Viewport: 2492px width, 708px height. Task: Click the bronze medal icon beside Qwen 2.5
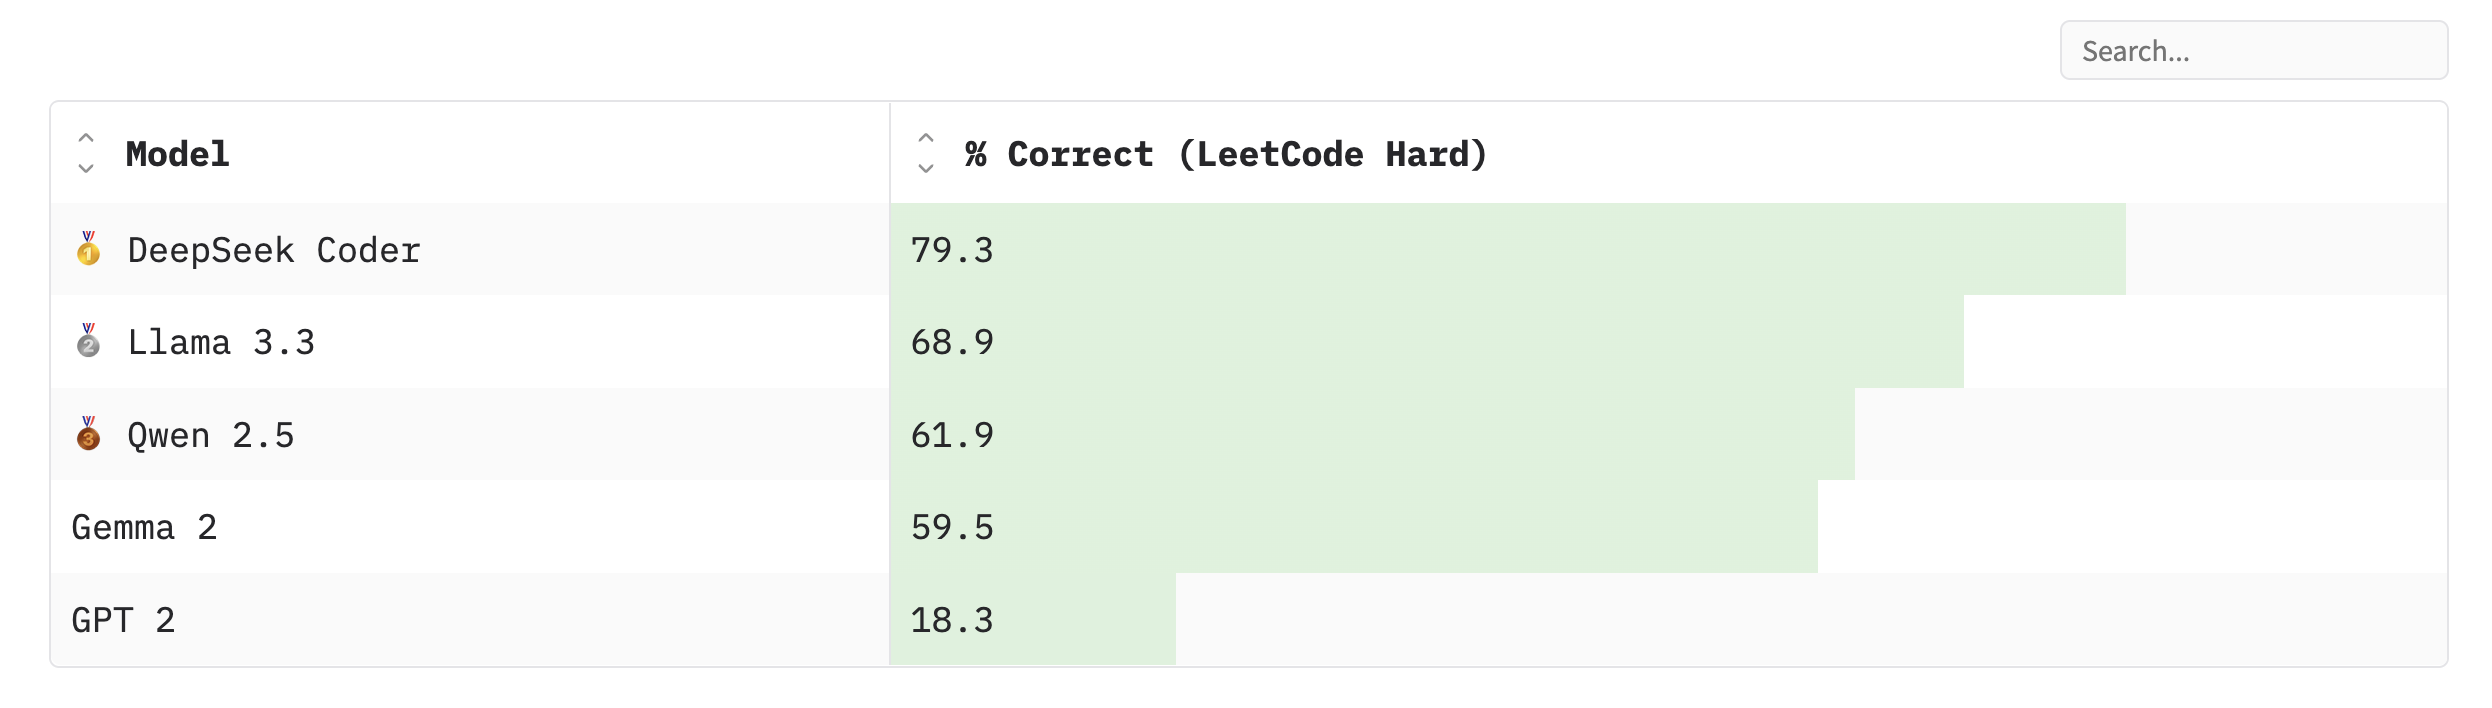click(x=87, y=435)
